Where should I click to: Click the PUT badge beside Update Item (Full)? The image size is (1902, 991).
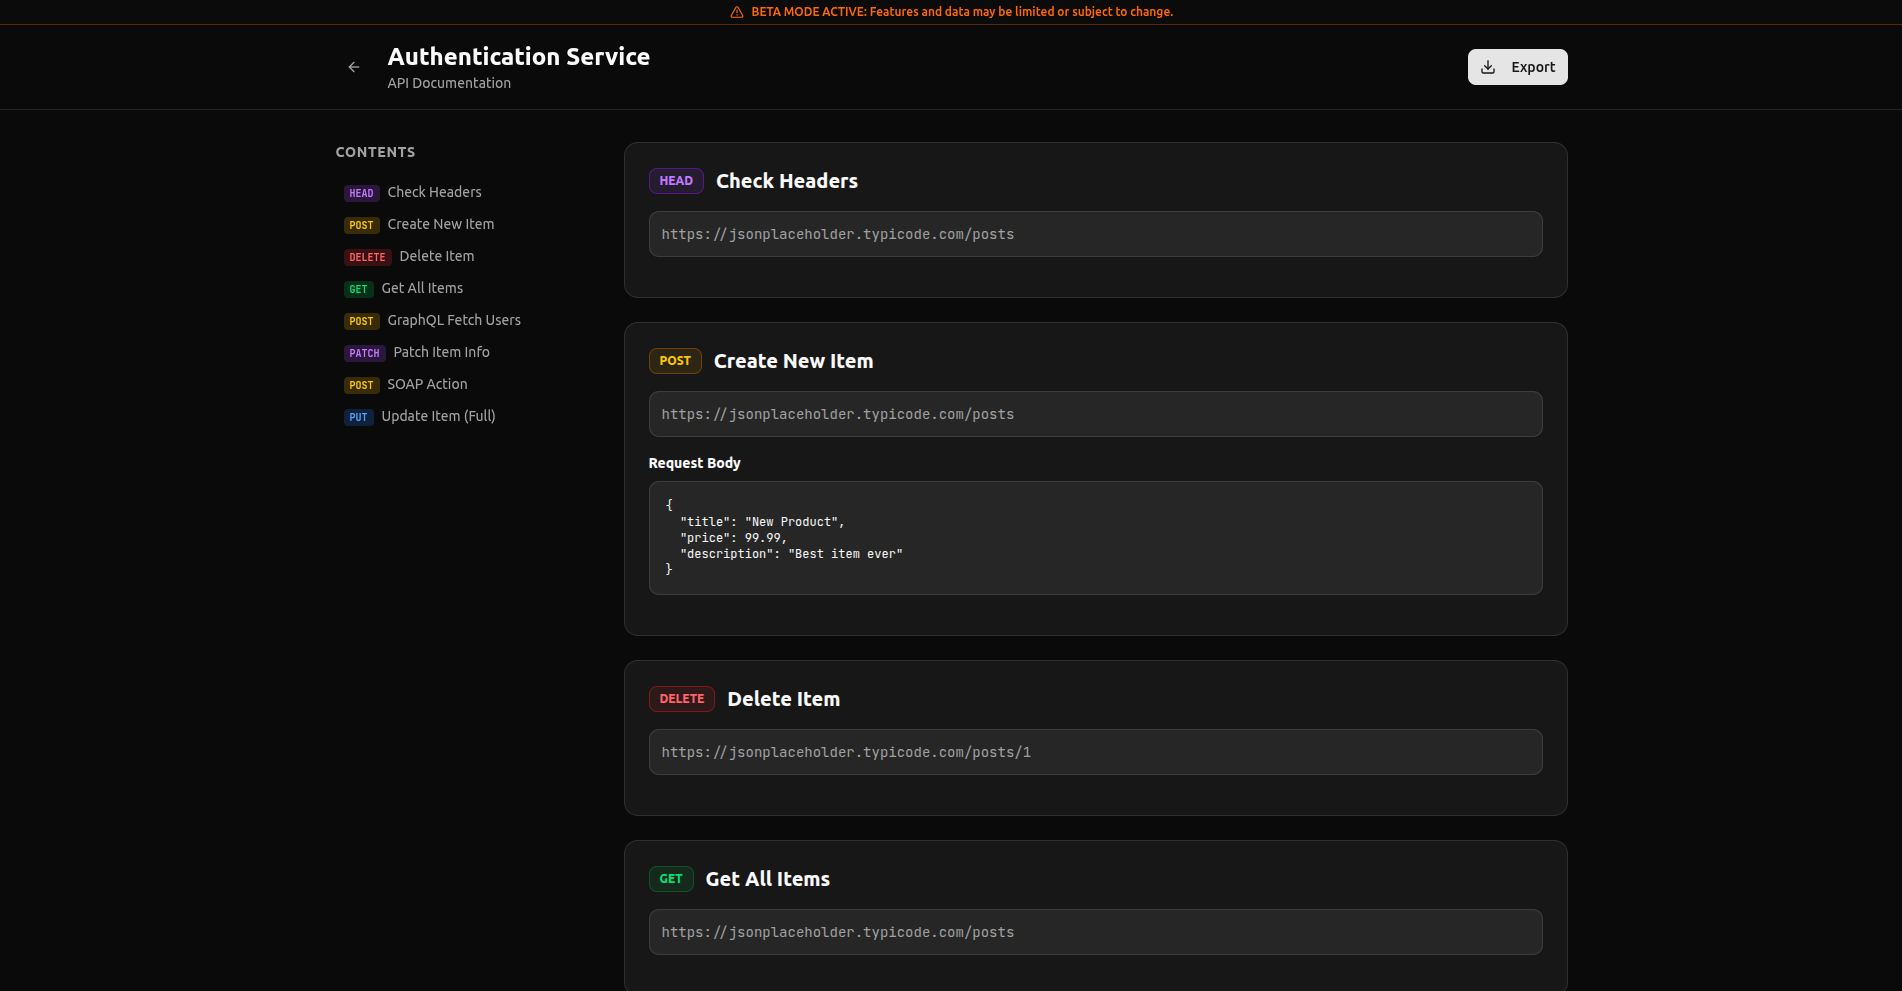pos(358,417)
